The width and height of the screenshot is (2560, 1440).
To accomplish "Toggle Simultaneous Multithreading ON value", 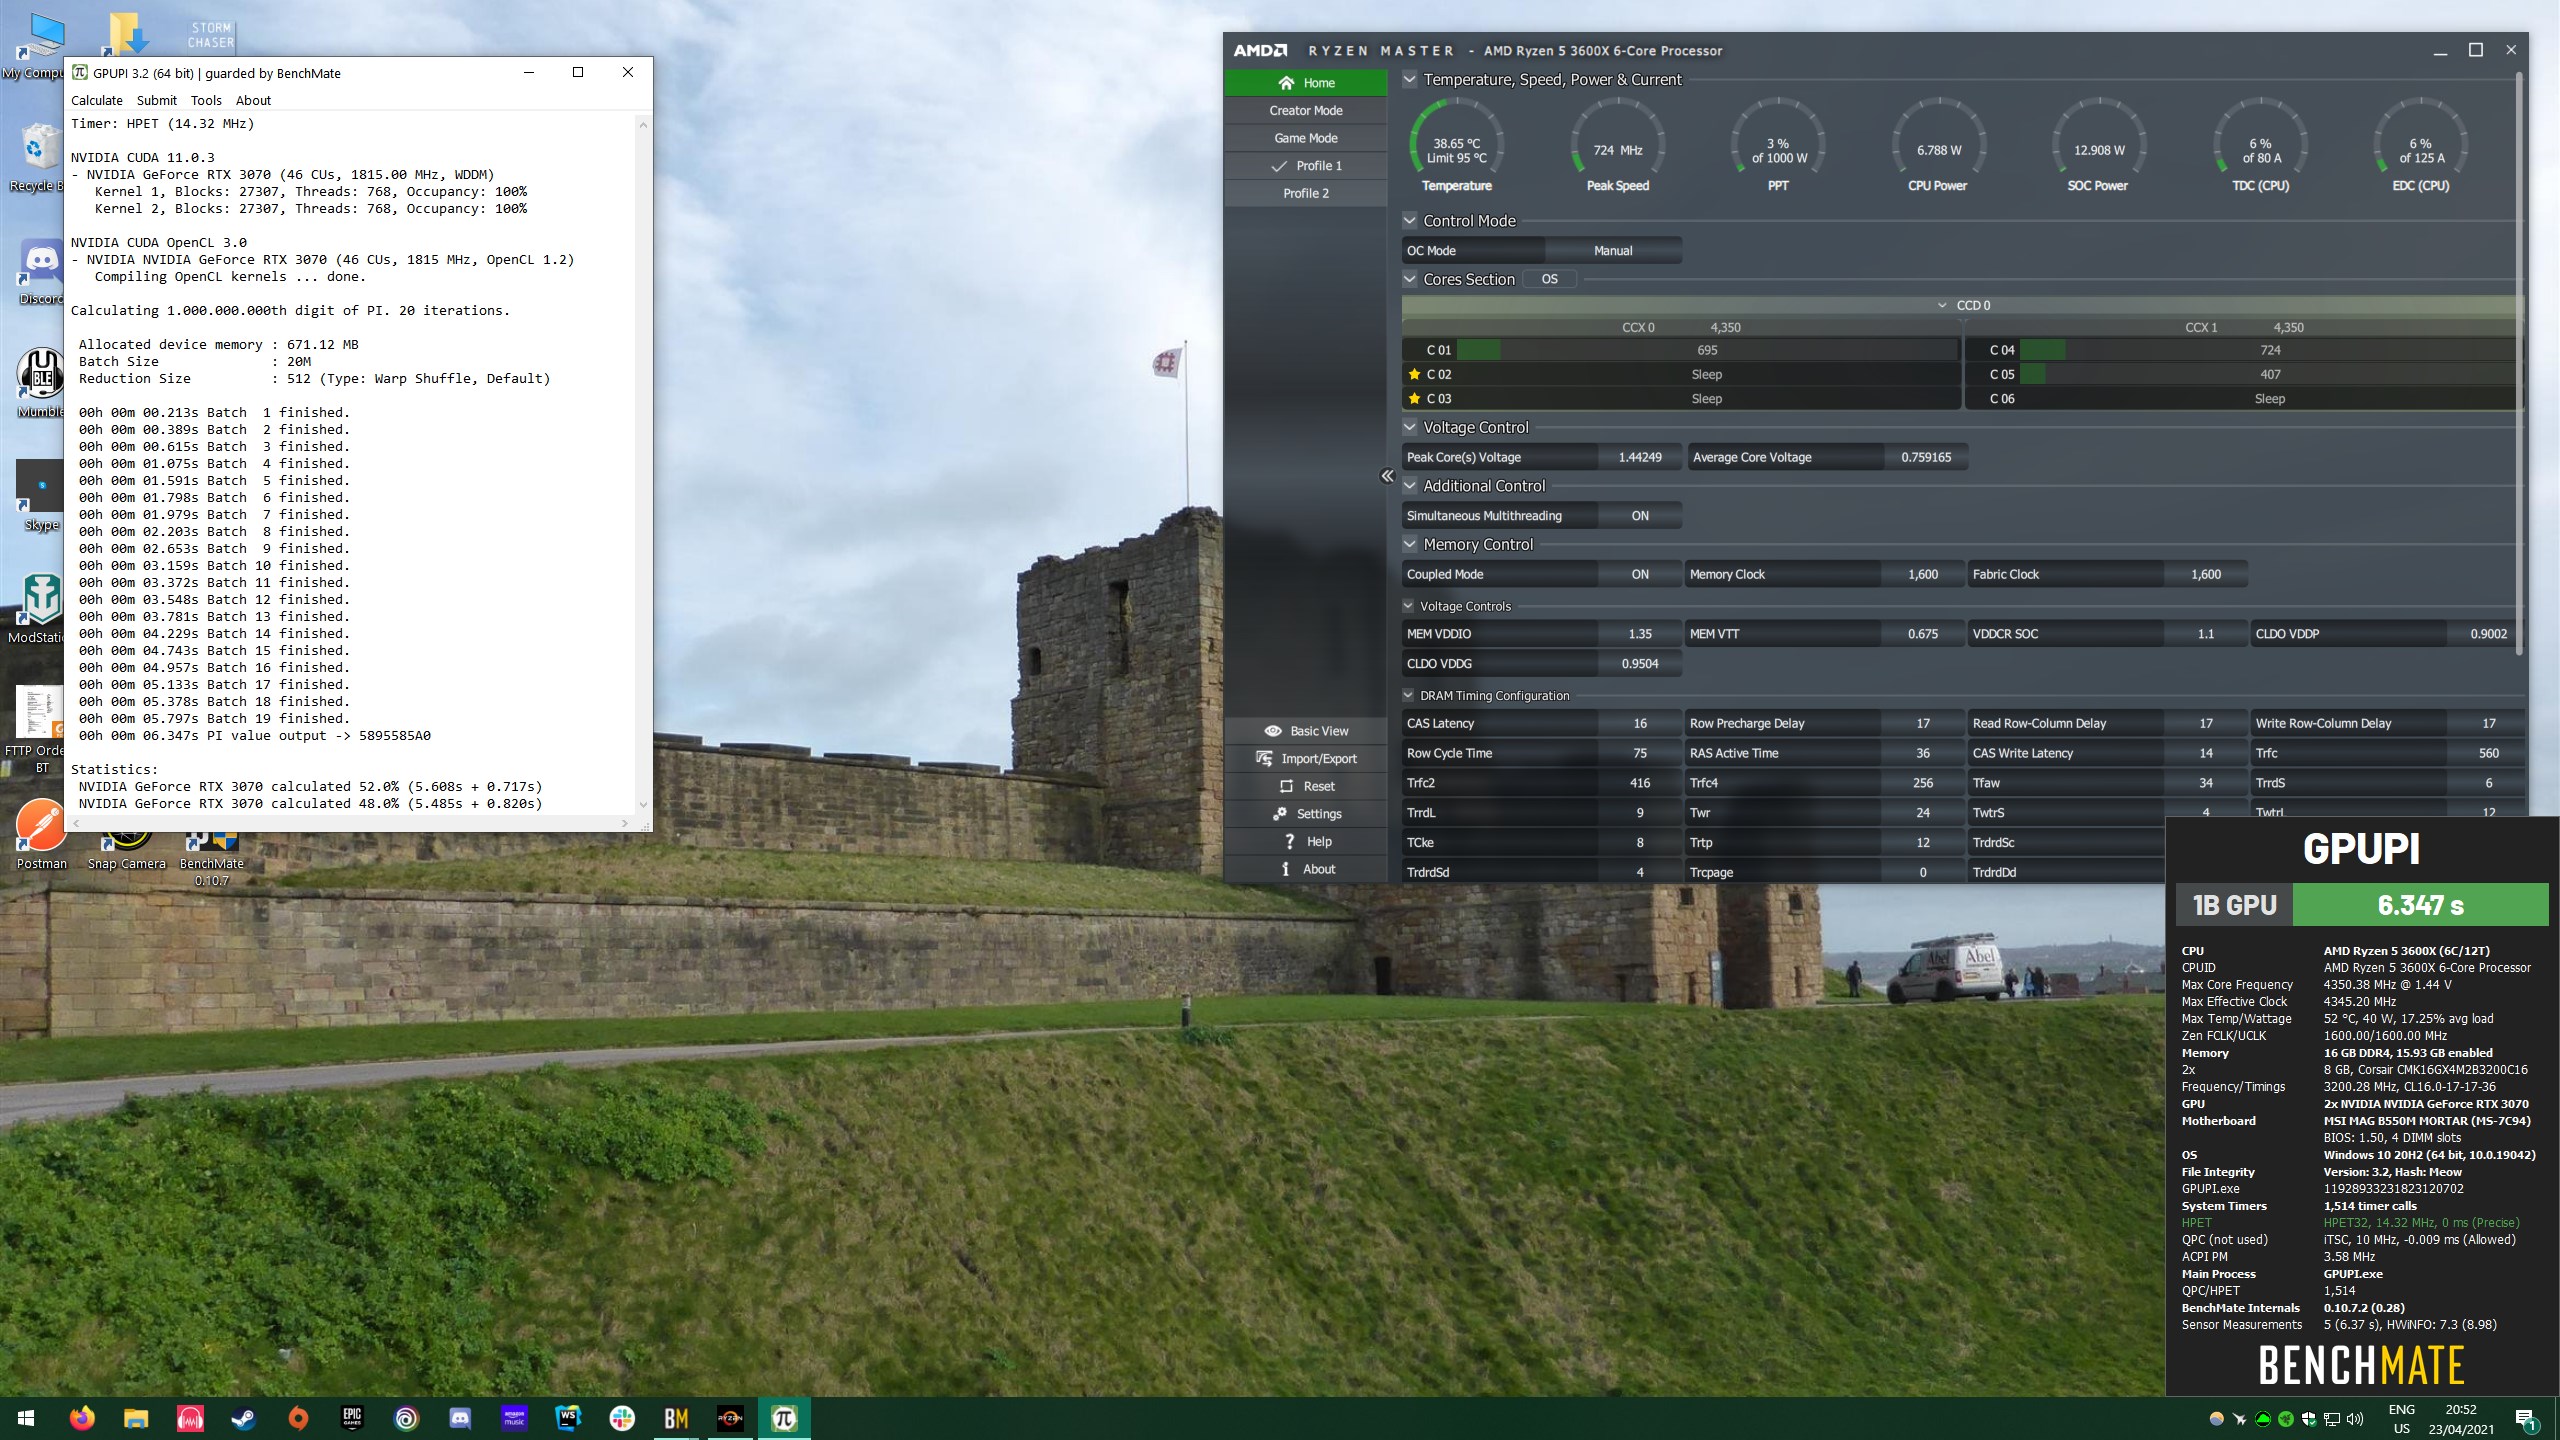I will coord(1640,516).
